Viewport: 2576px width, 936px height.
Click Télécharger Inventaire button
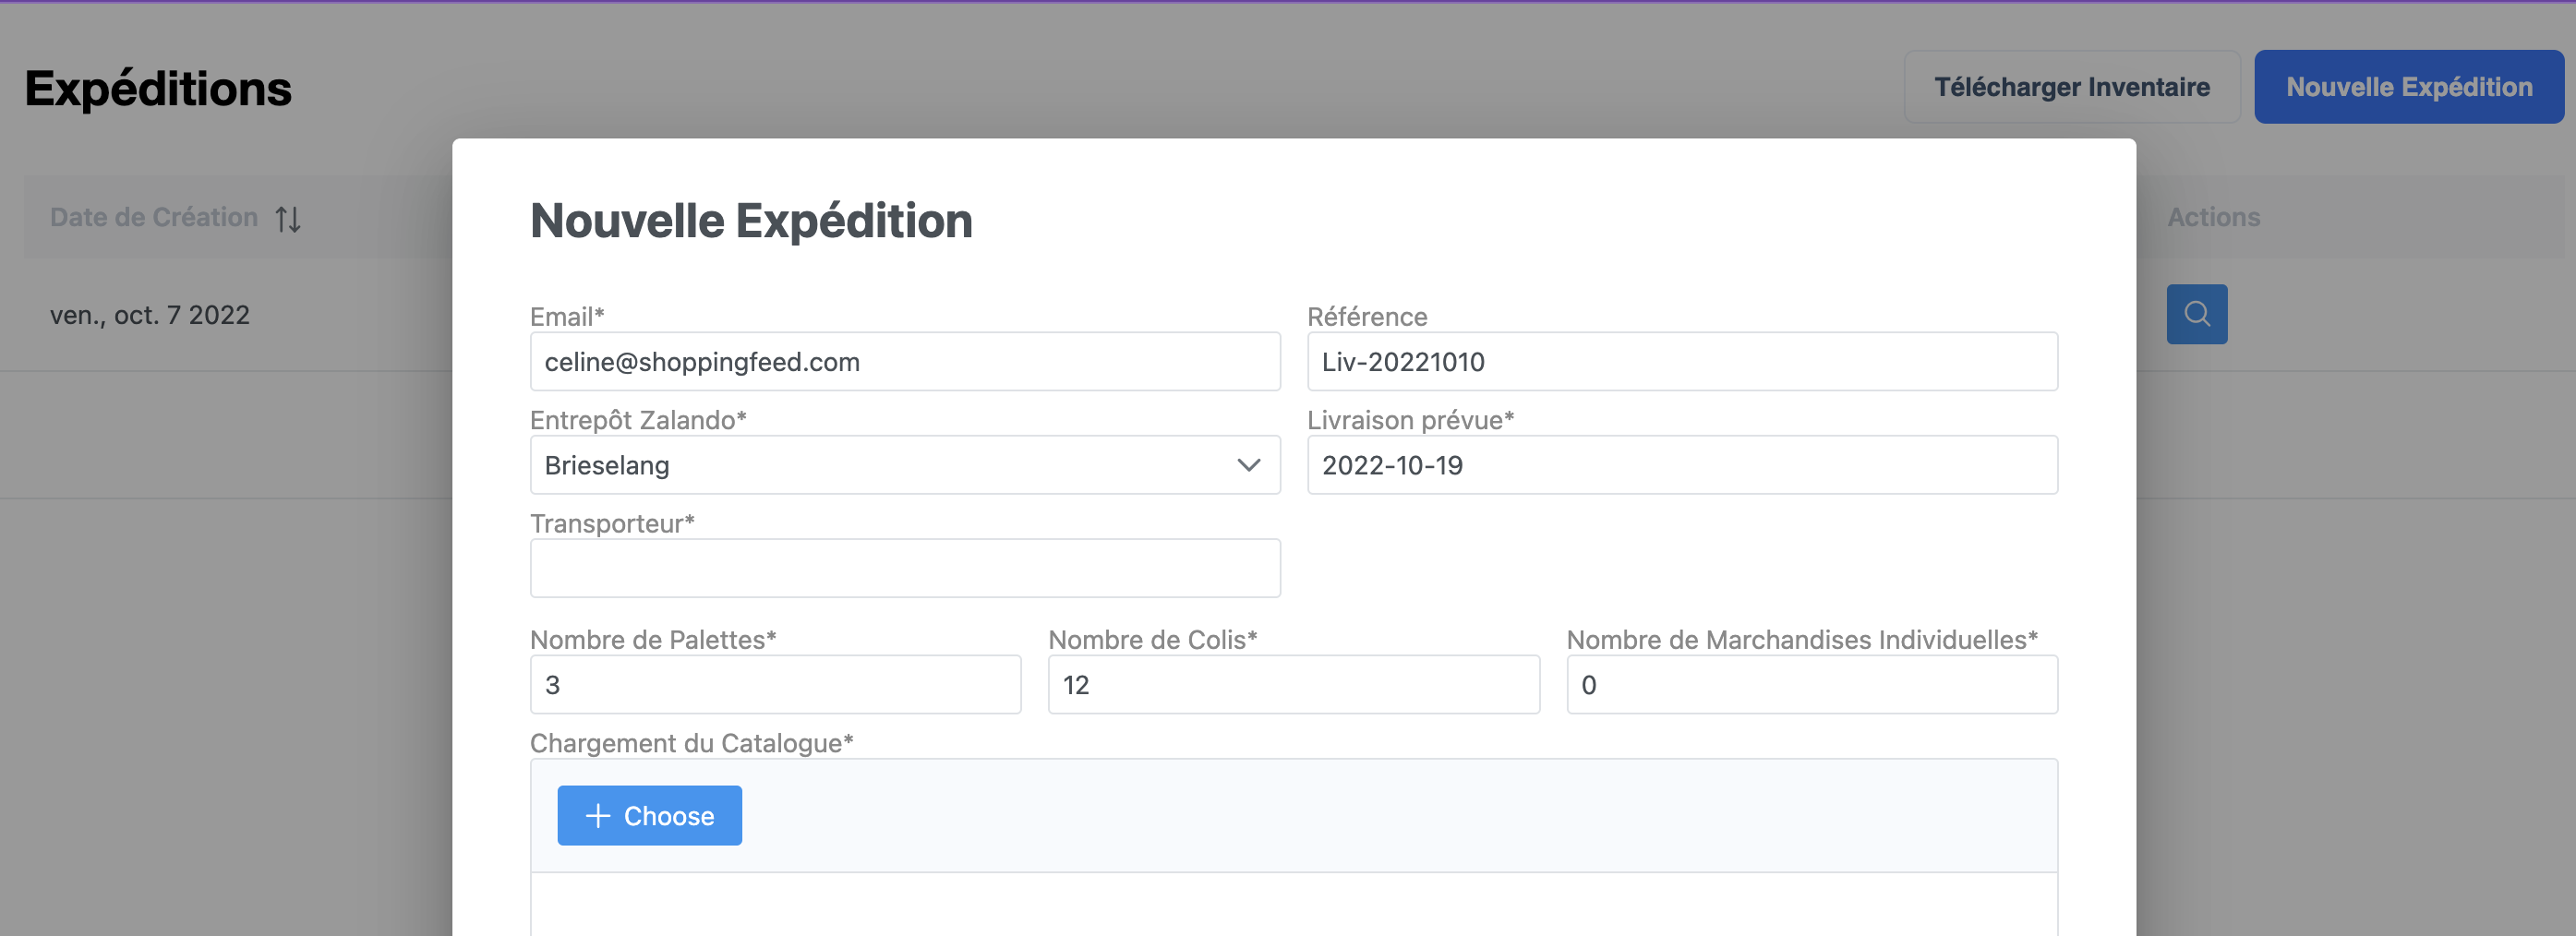pyautogui.click(x=2071, y=87)
